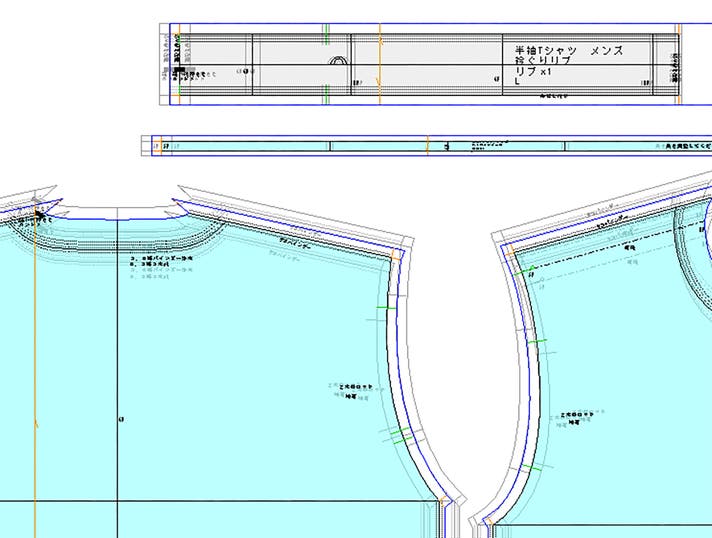Click the 半袖Tシャツ メンズ title text

tap(566, 49)
